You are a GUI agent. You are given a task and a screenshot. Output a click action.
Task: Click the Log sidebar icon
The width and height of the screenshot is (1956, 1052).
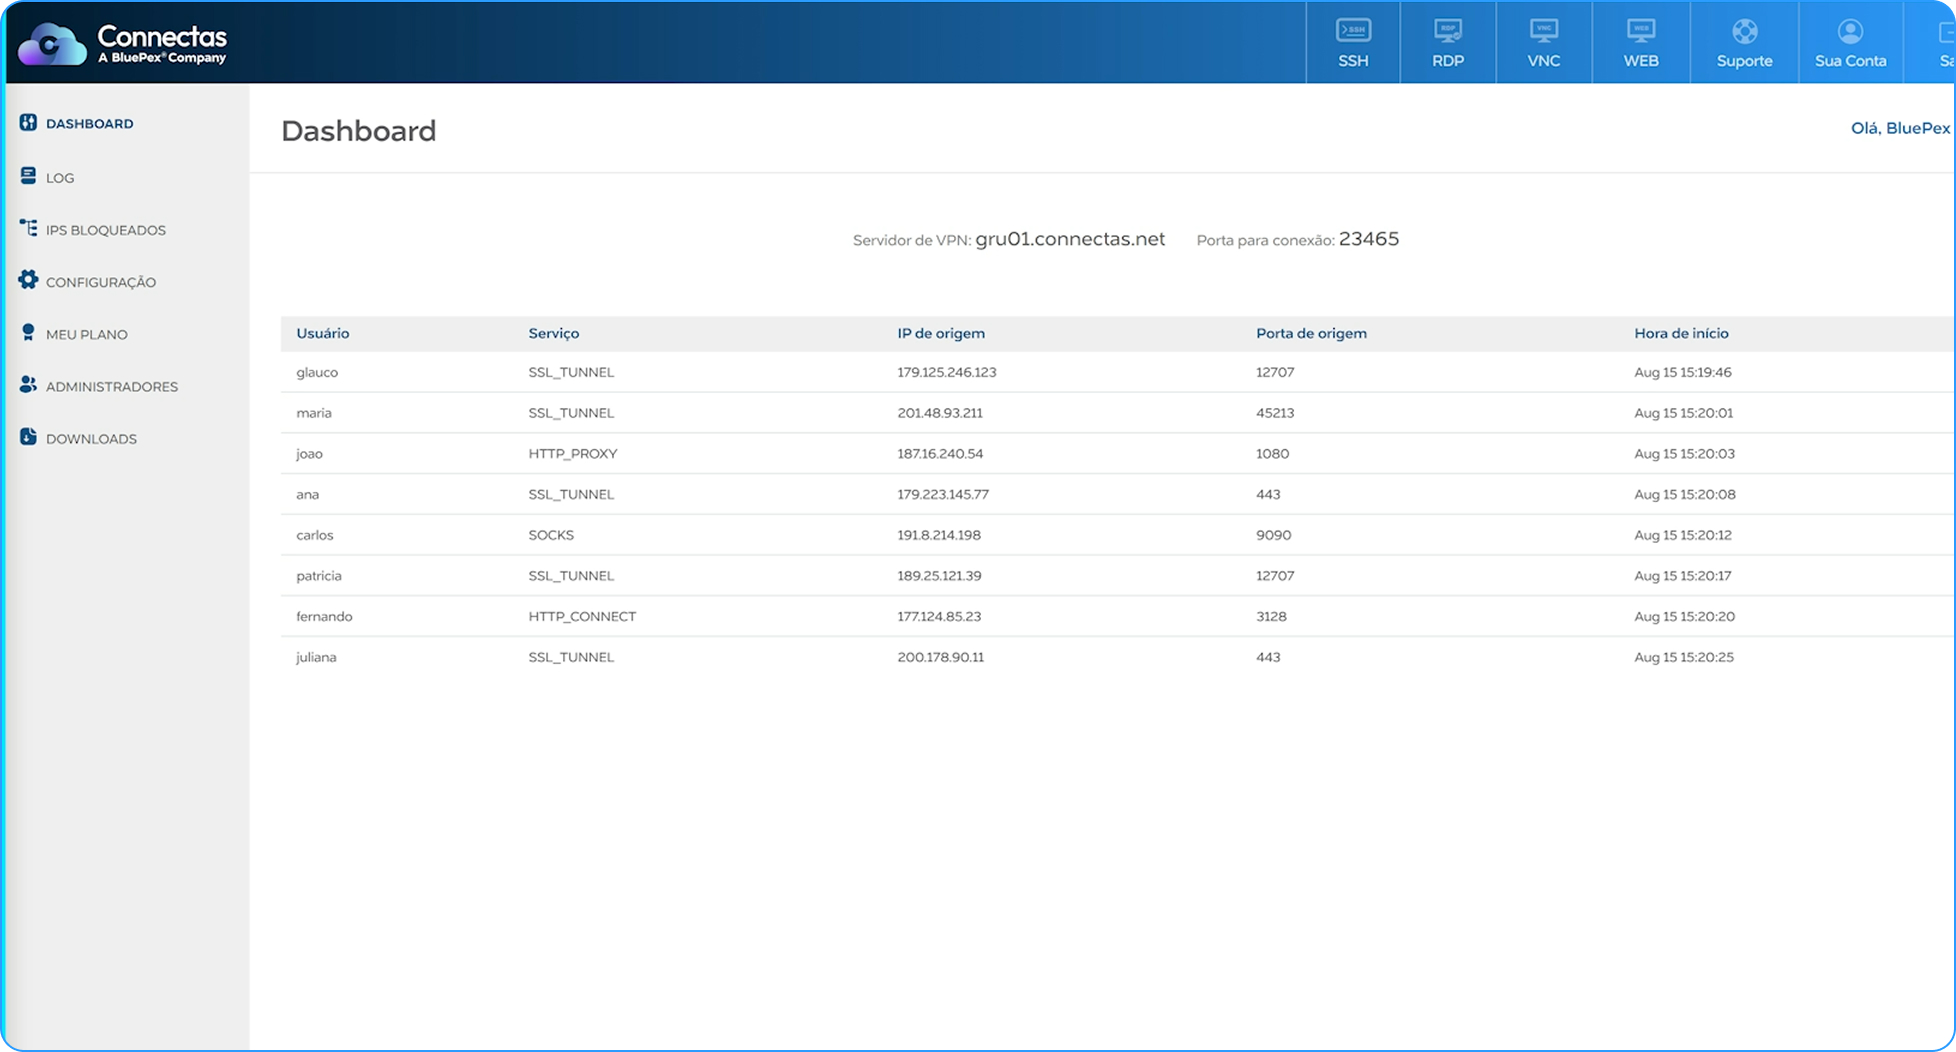(28, 176)
